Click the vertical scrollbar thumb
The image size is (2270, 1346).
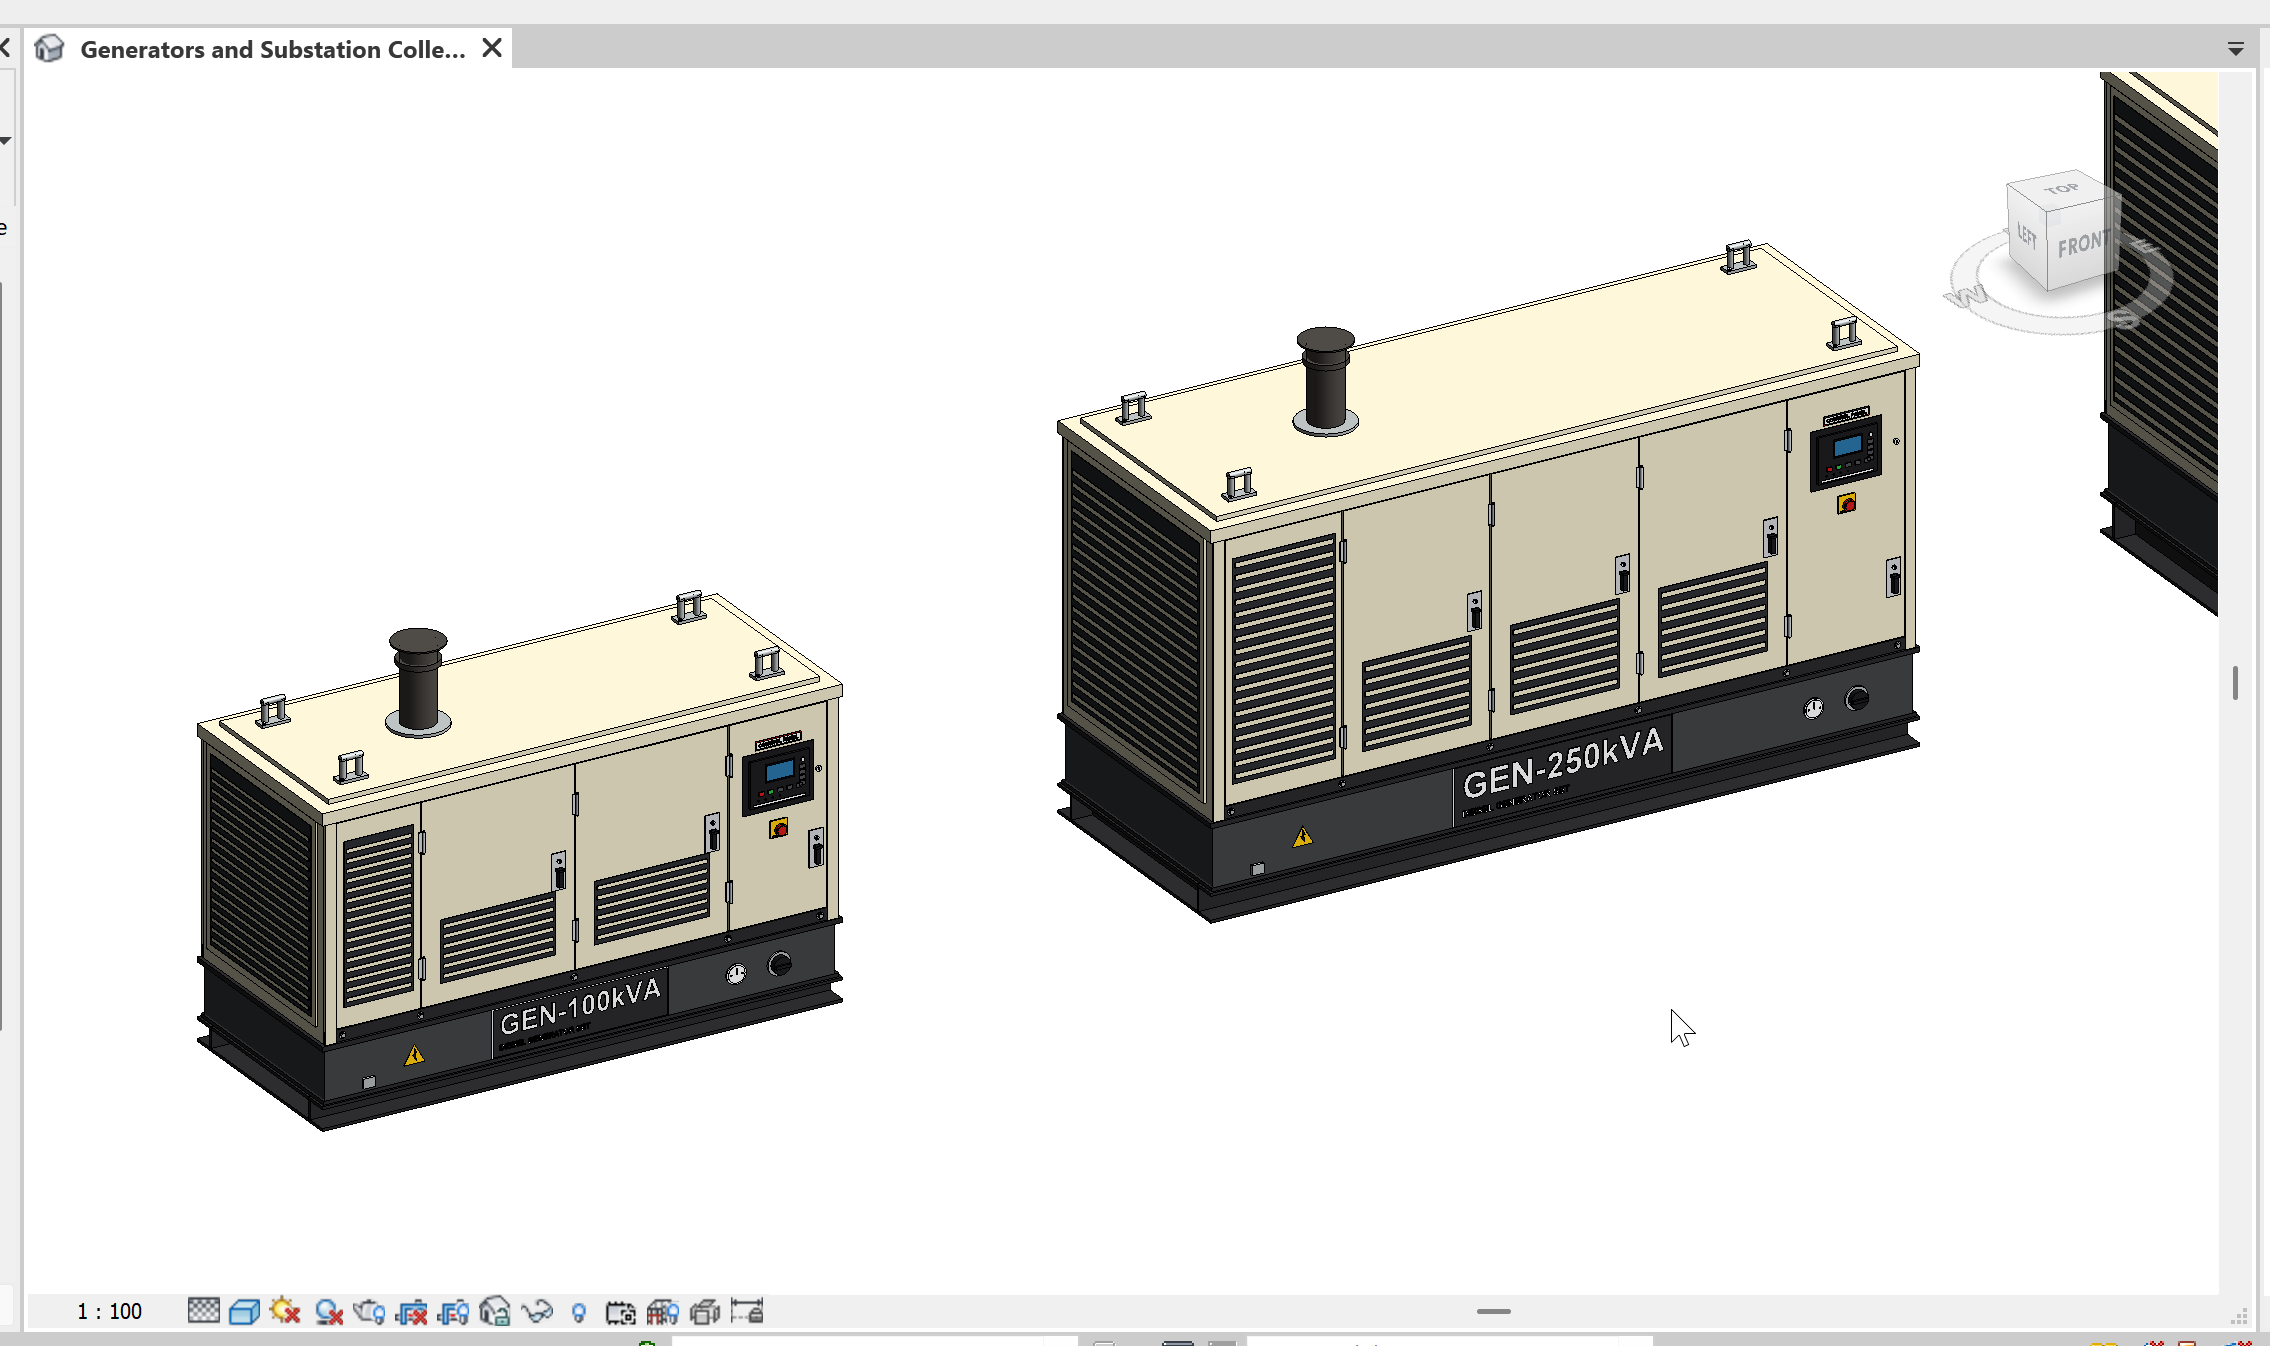point(2234,683)
